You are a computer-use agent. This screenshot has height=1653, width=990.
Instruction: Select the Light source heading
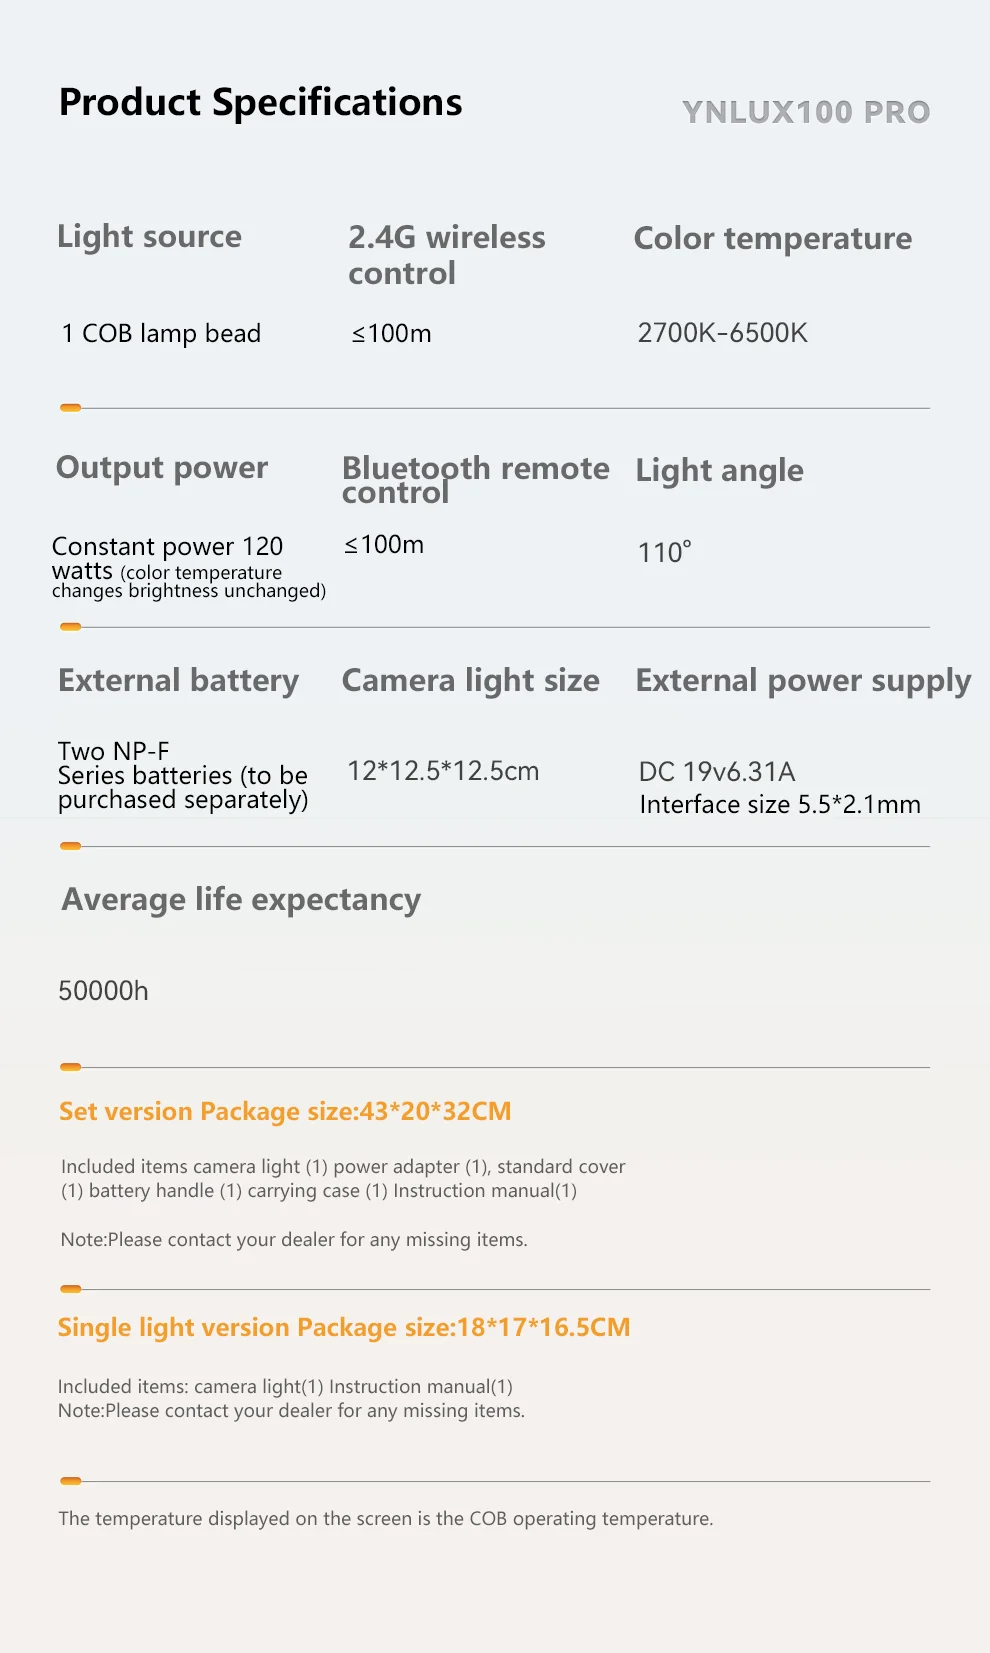pyautogui.click(x=149, y=237)
